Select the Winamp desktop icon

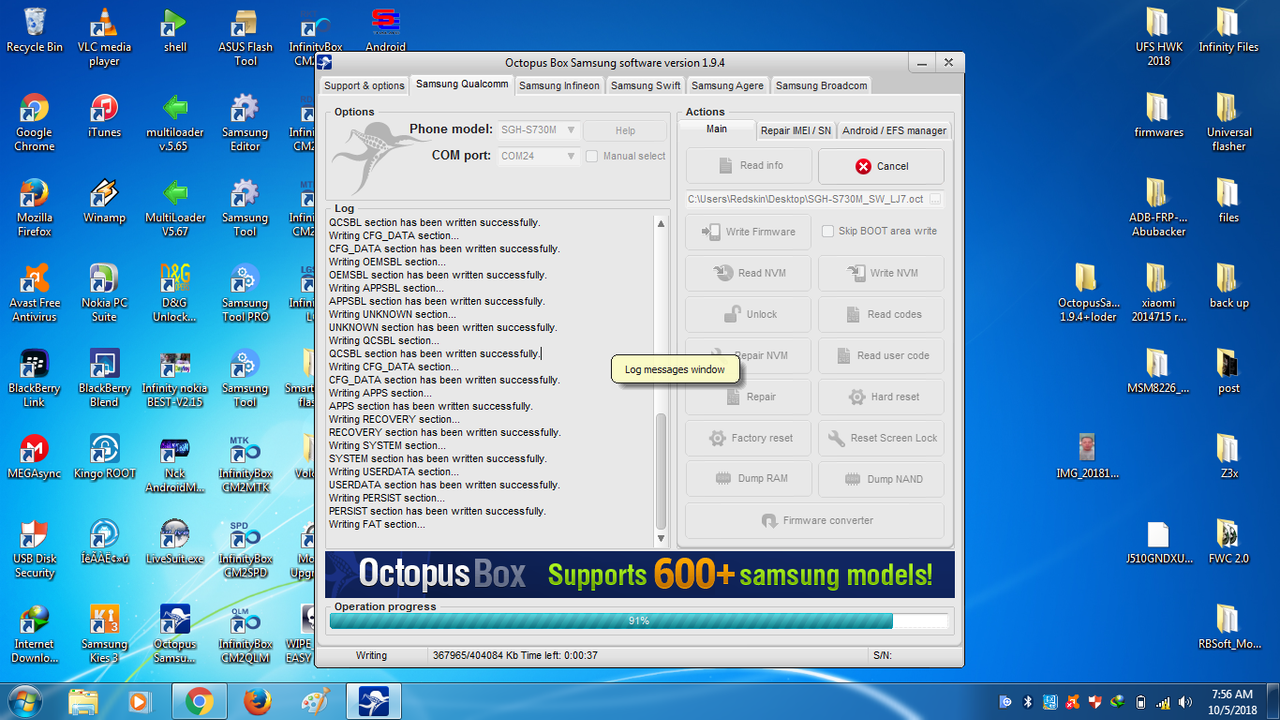(104, 201)
